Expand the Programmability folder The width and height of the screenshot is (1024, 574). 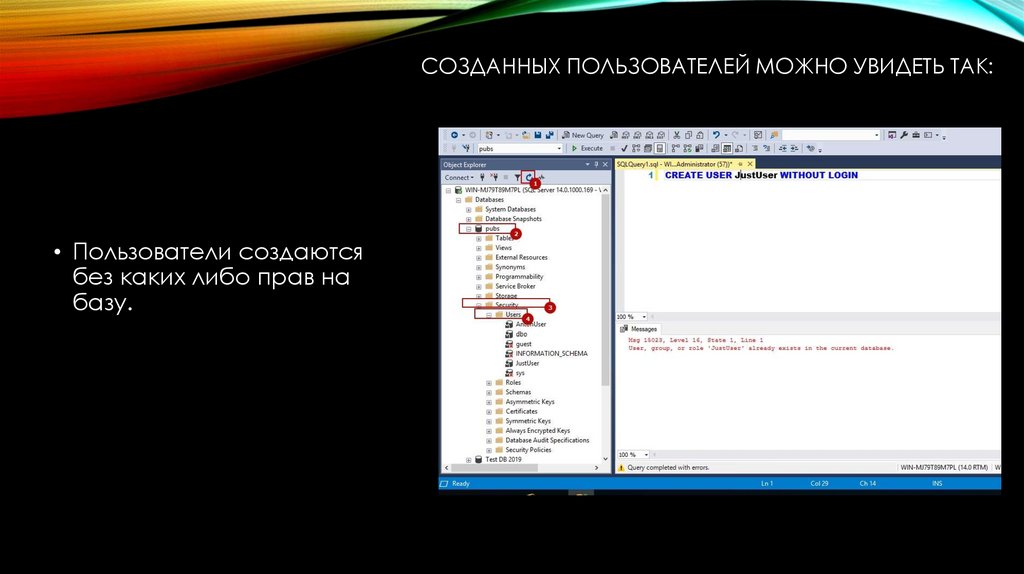479,277
